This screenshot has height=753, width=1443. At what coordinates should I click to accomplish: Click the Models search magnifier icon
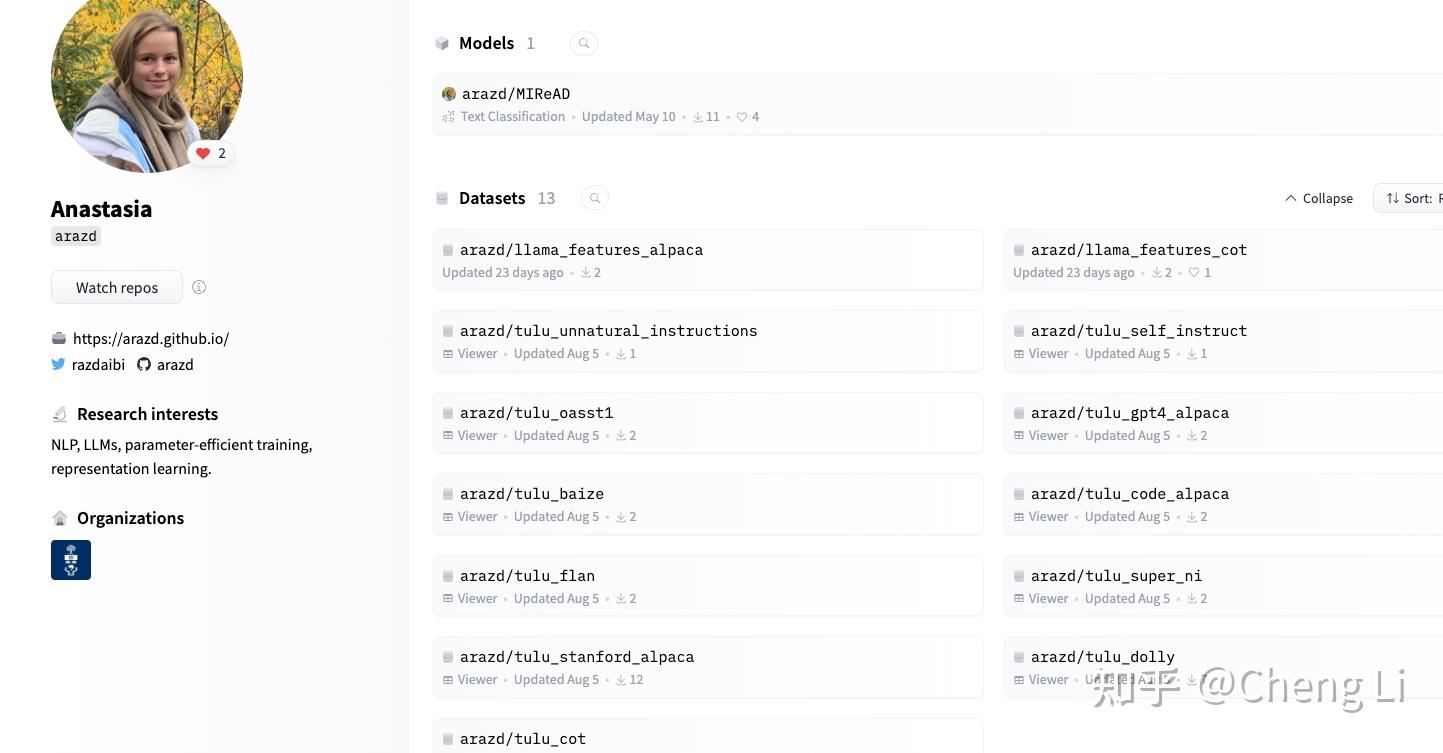(x=584, y=43)
